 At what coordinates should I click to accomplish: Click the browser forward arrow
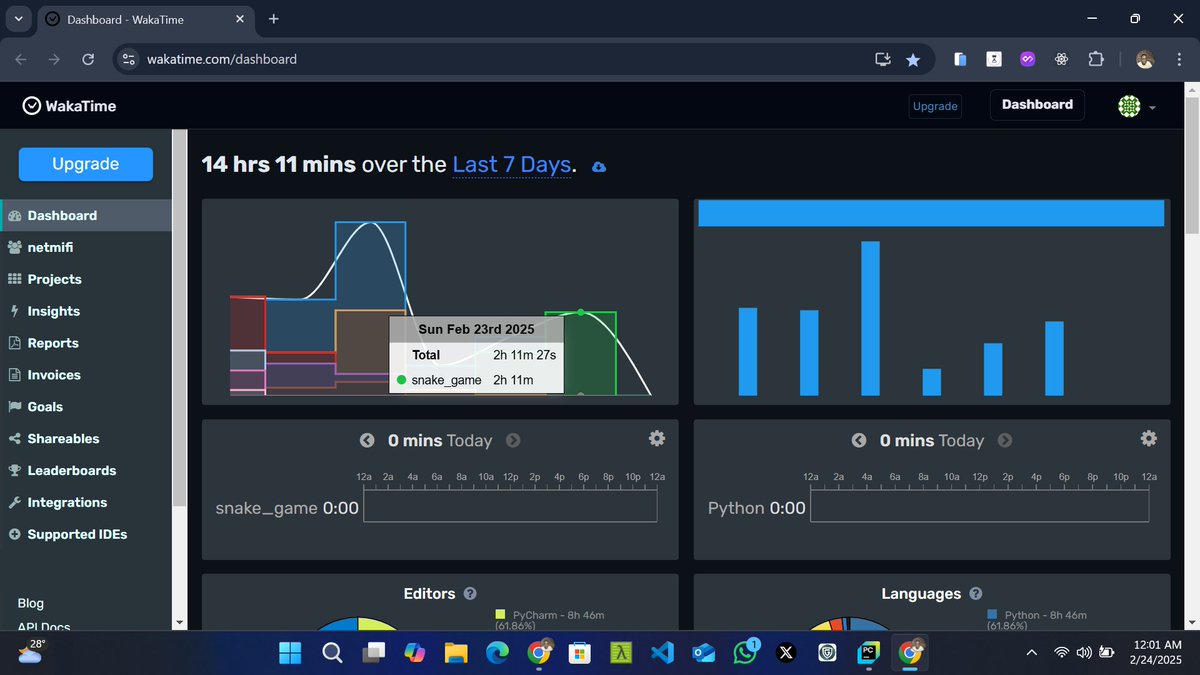tap(54, 59)
